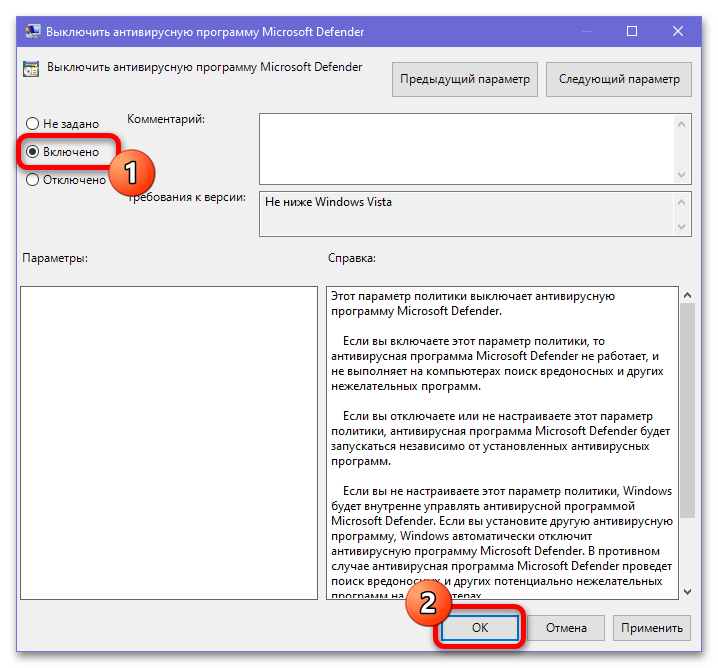Click 'Предыдущий параметр' button
The height and width of the screenshot is (668, 718).
[465, 79]
